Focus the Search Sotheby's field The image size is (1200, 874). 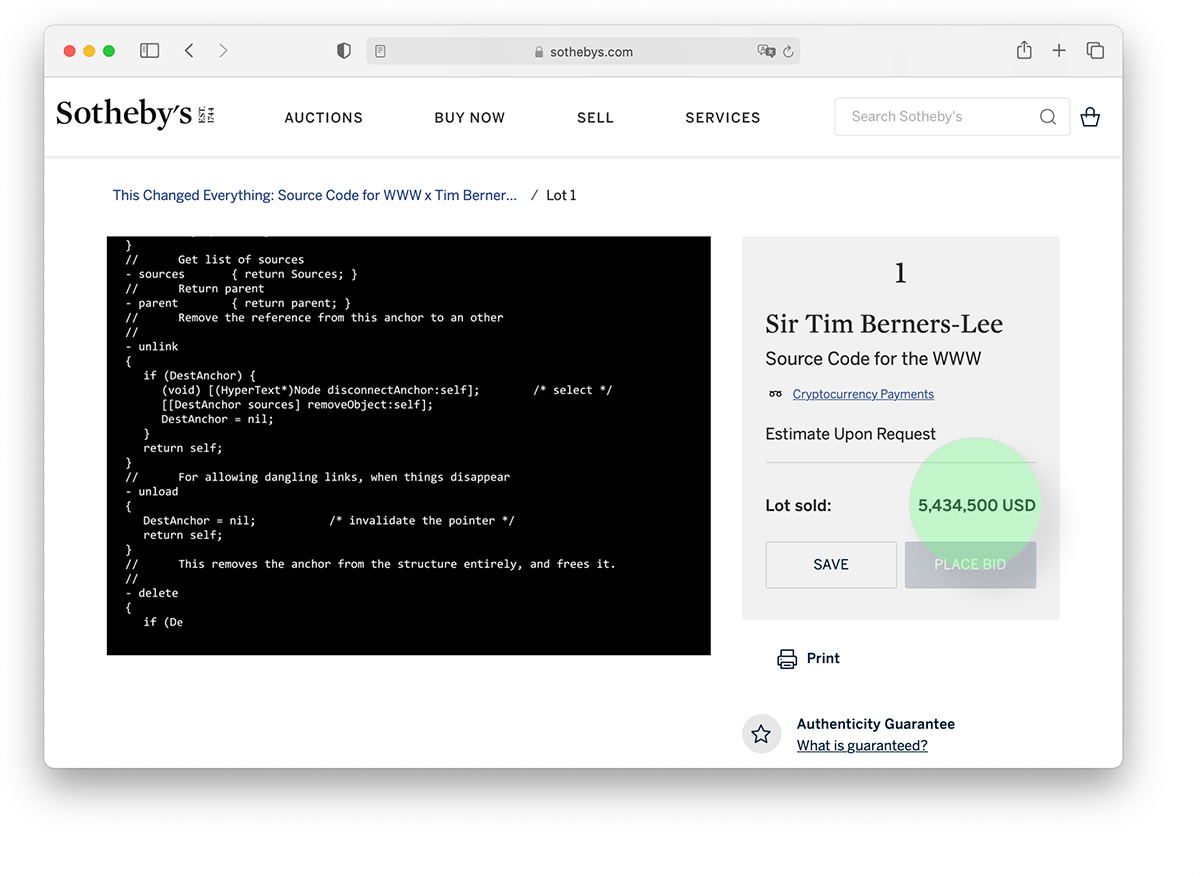tap(952, 117)
